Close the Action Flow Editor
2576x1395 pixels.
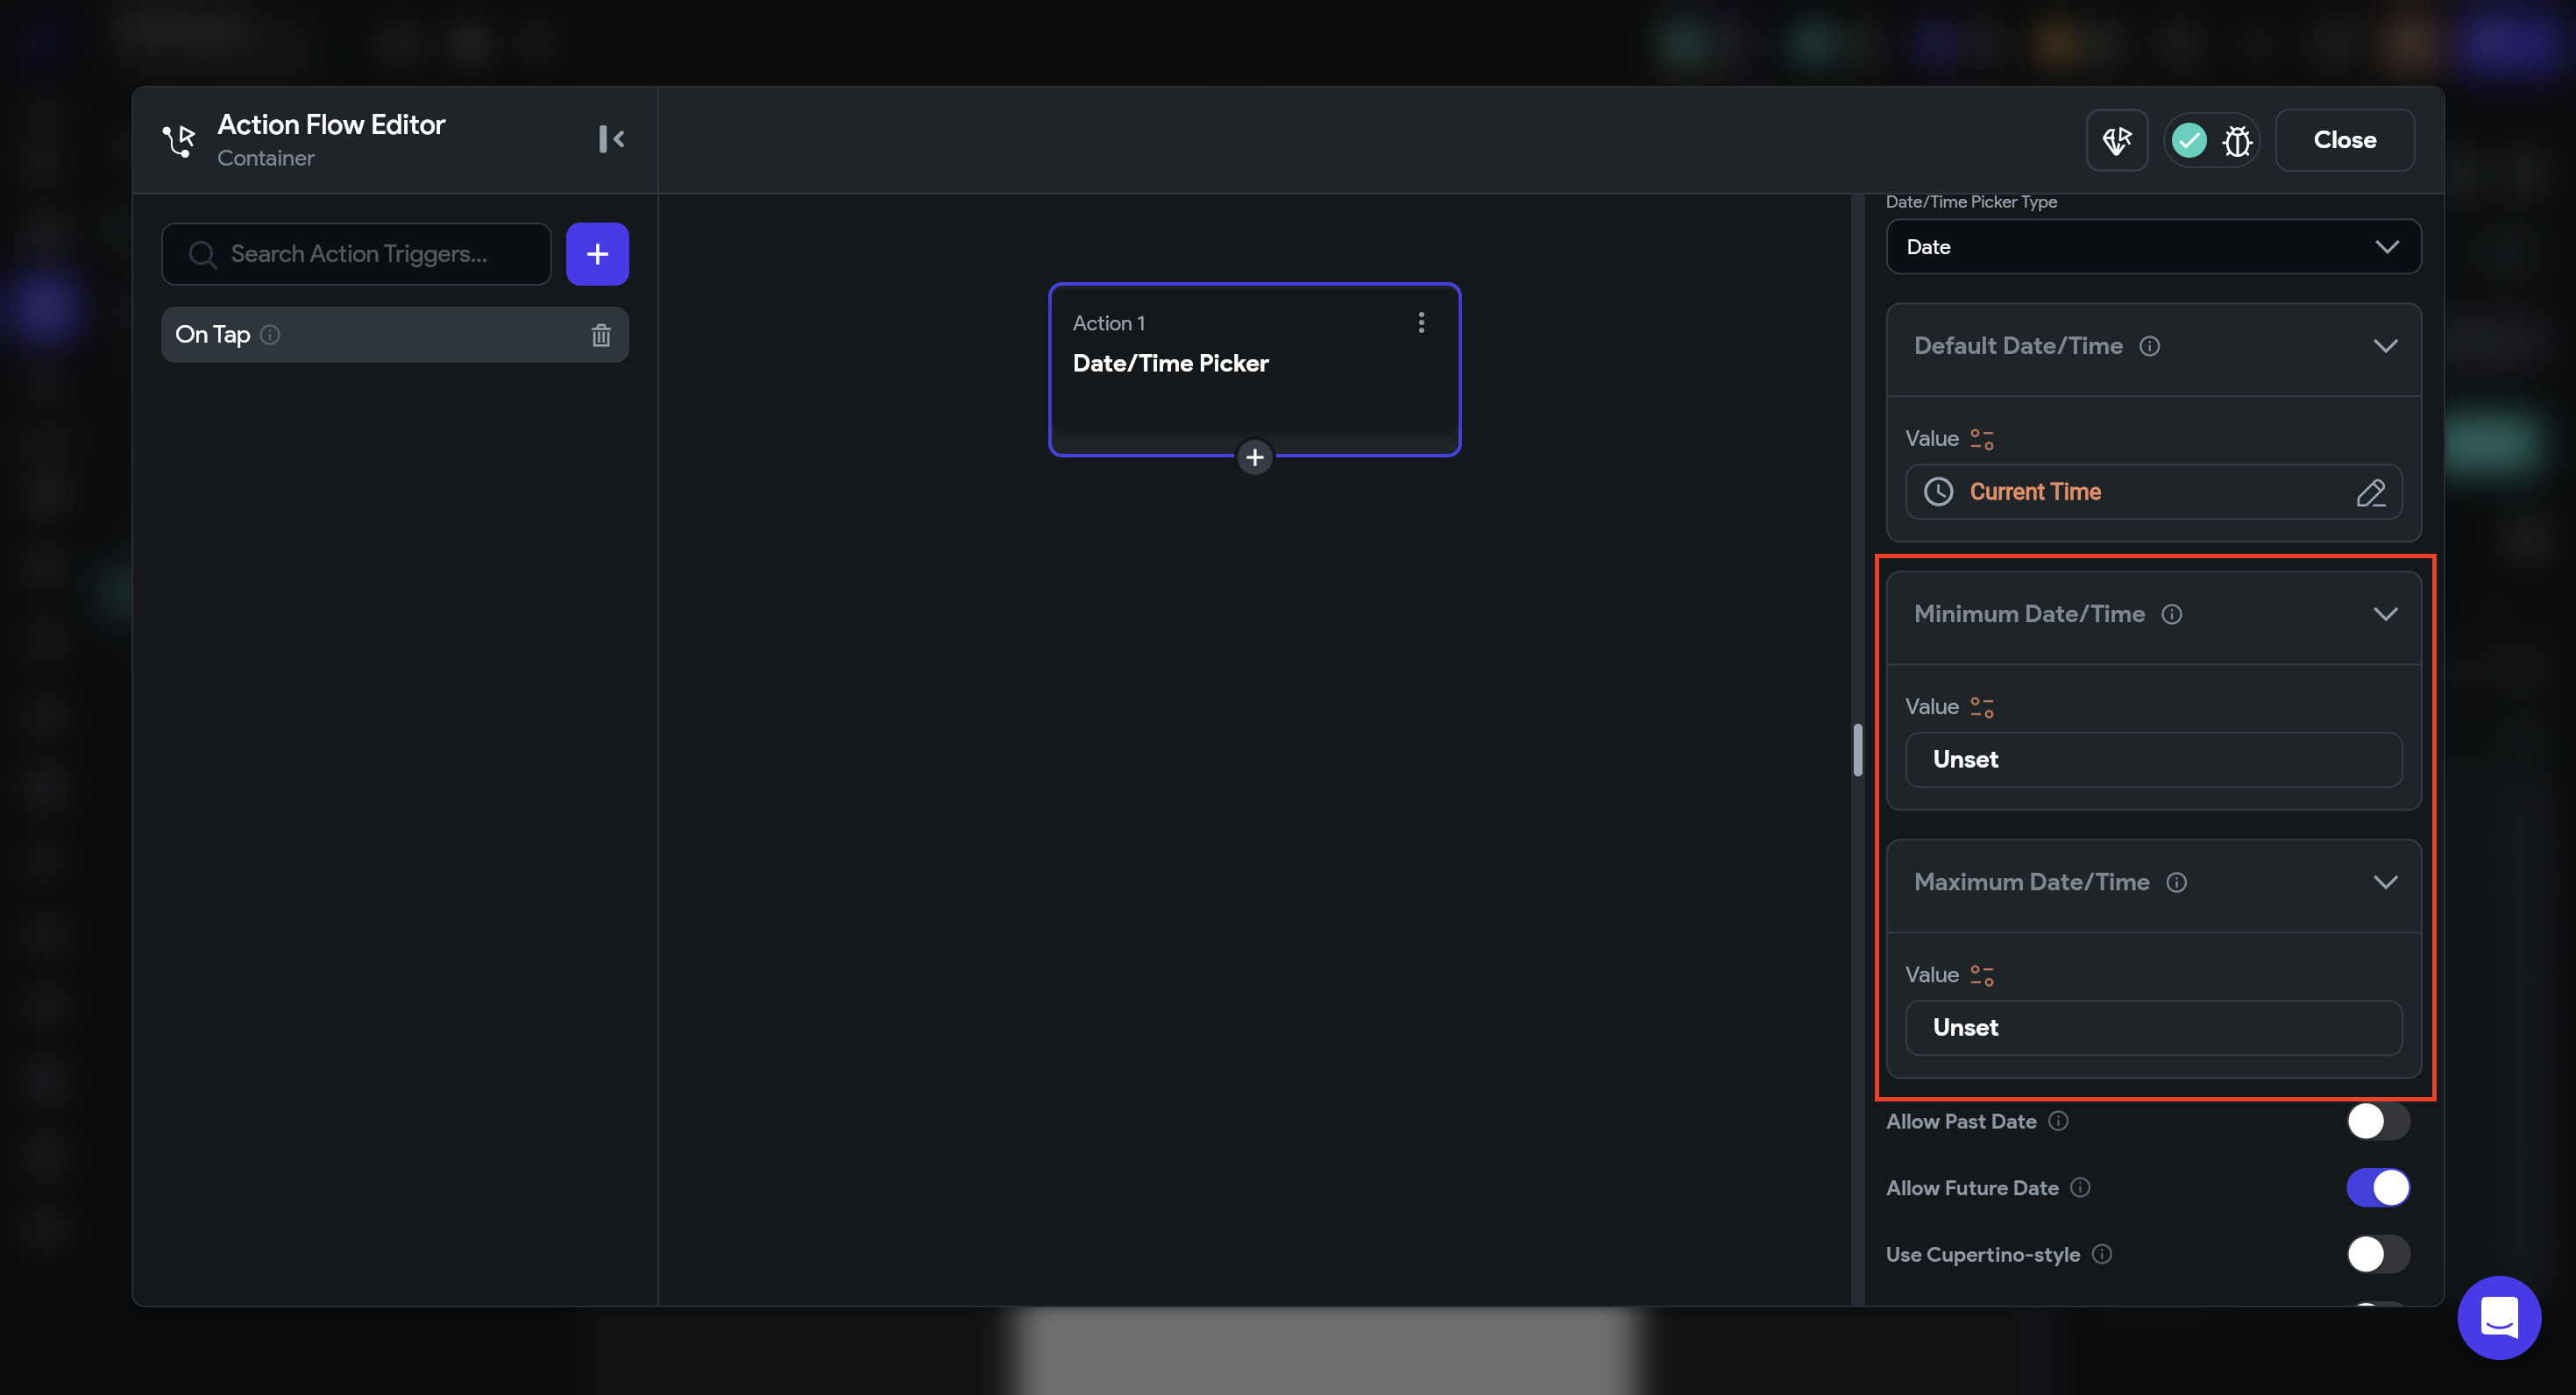[2344, 140]
